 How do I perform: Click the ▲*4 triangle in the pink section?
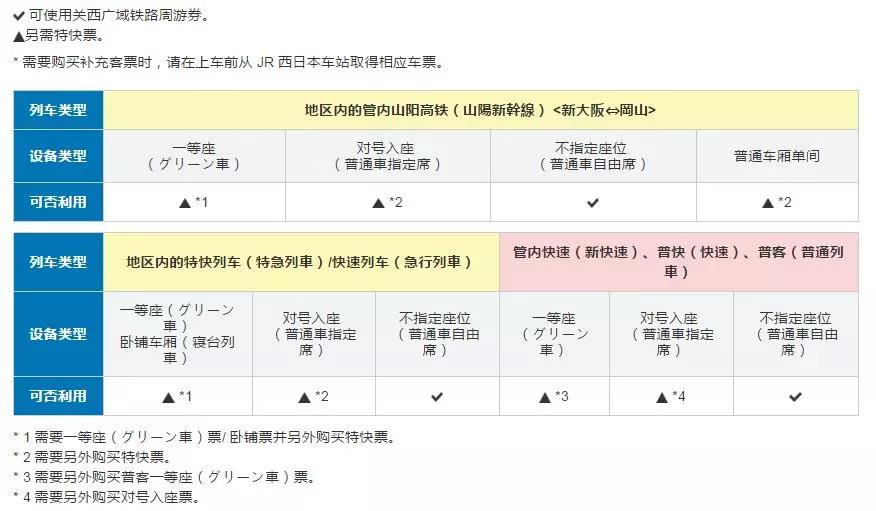[x=662, y=398]
